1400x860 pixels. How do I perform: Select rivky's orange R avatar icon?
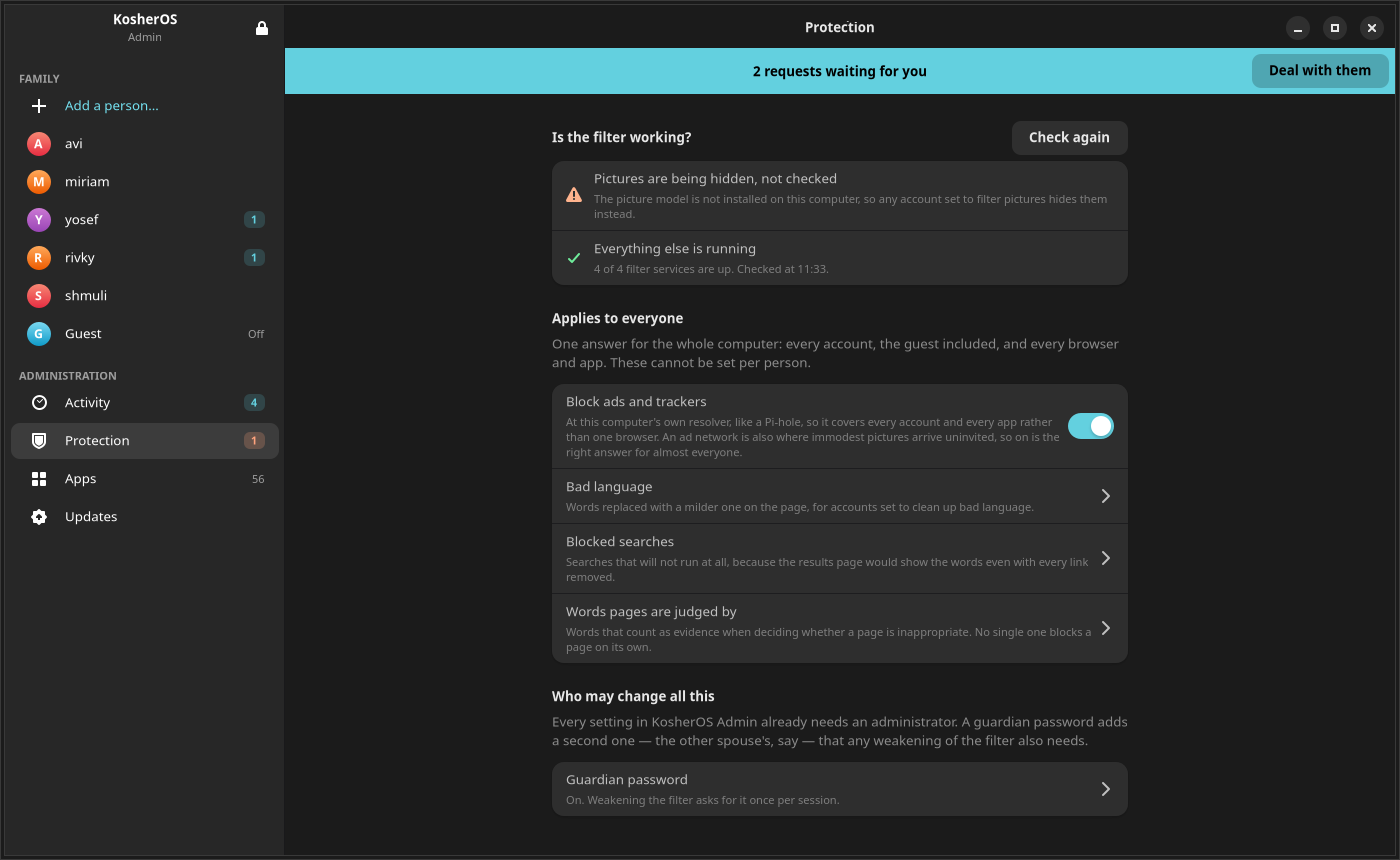click(x=38, y=258)
